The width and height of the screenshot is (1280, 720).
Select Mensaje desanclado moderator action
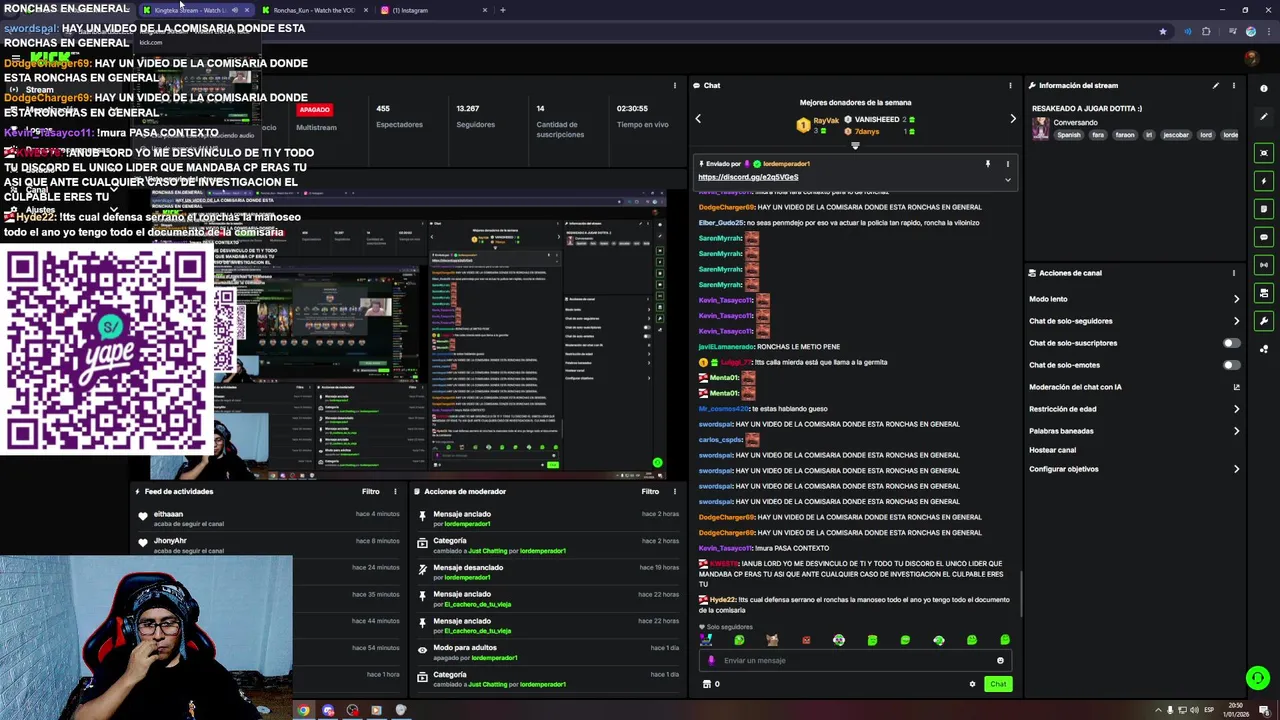(548, 572)
